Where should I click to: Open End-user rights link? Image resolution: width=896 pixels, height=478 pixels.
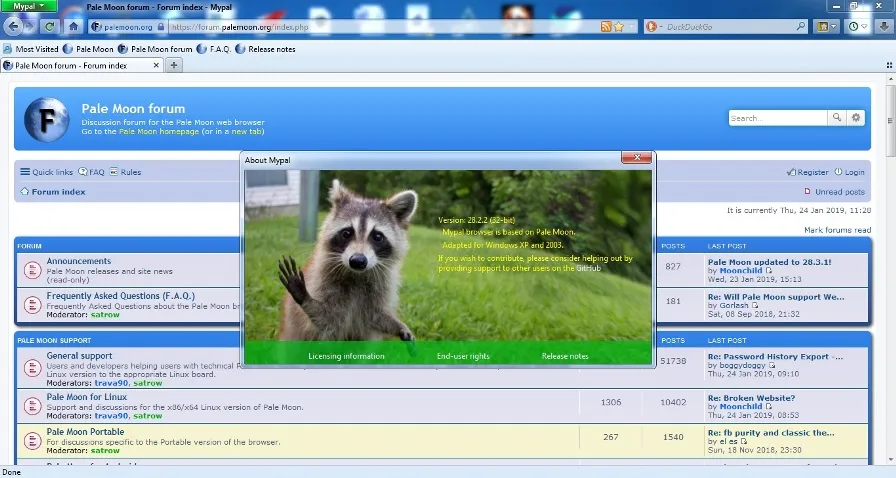[x=463, y=356]
